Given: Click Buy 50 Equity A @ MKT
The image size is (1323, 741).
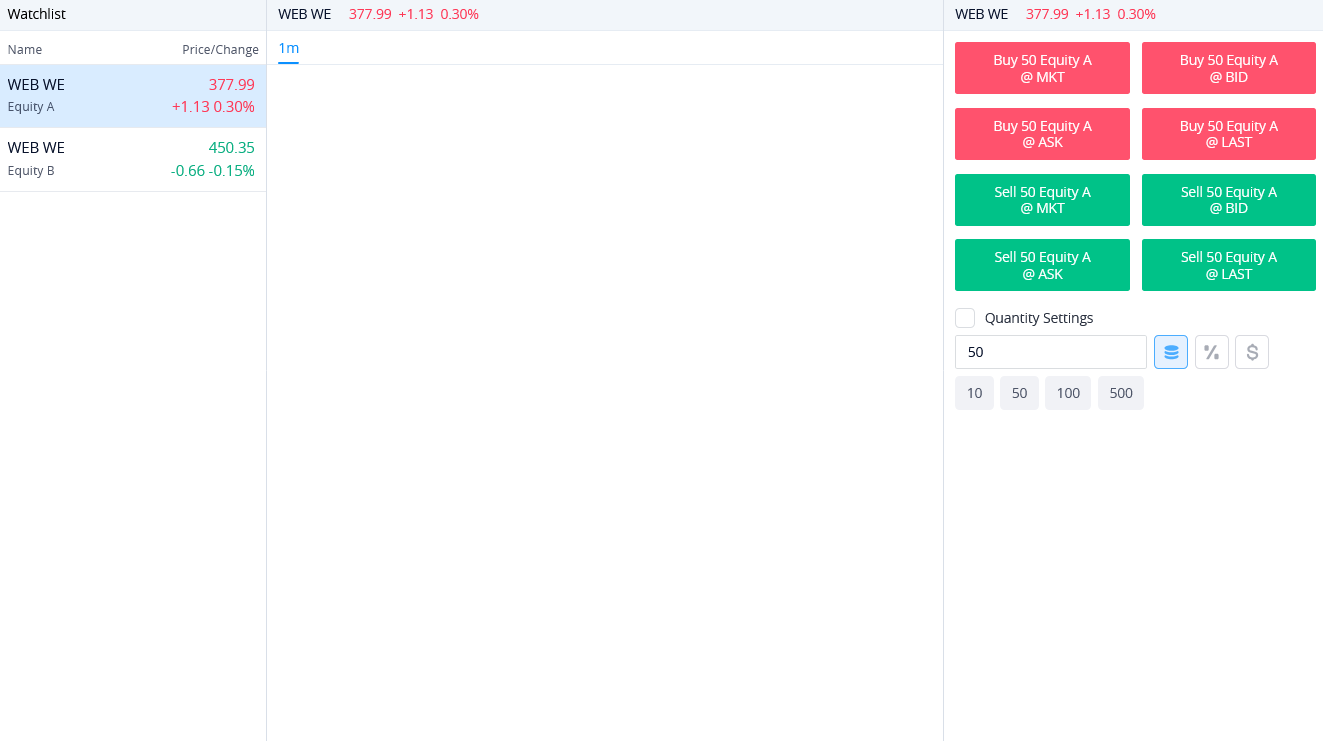Looking at the screenshot, I should (1042, 68).
